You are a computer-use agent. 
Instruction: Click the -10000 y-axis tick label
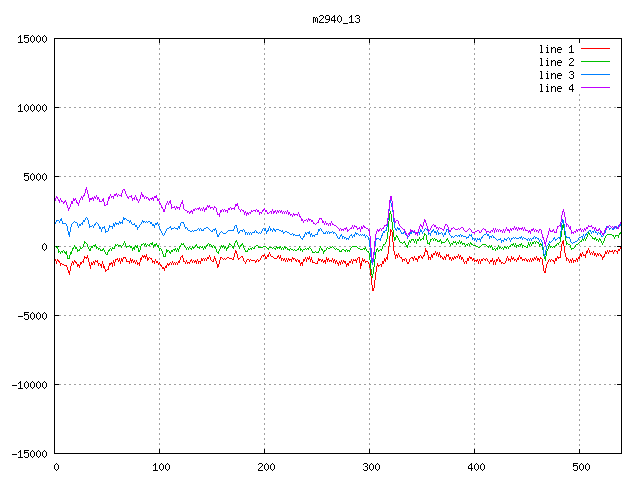29,384
